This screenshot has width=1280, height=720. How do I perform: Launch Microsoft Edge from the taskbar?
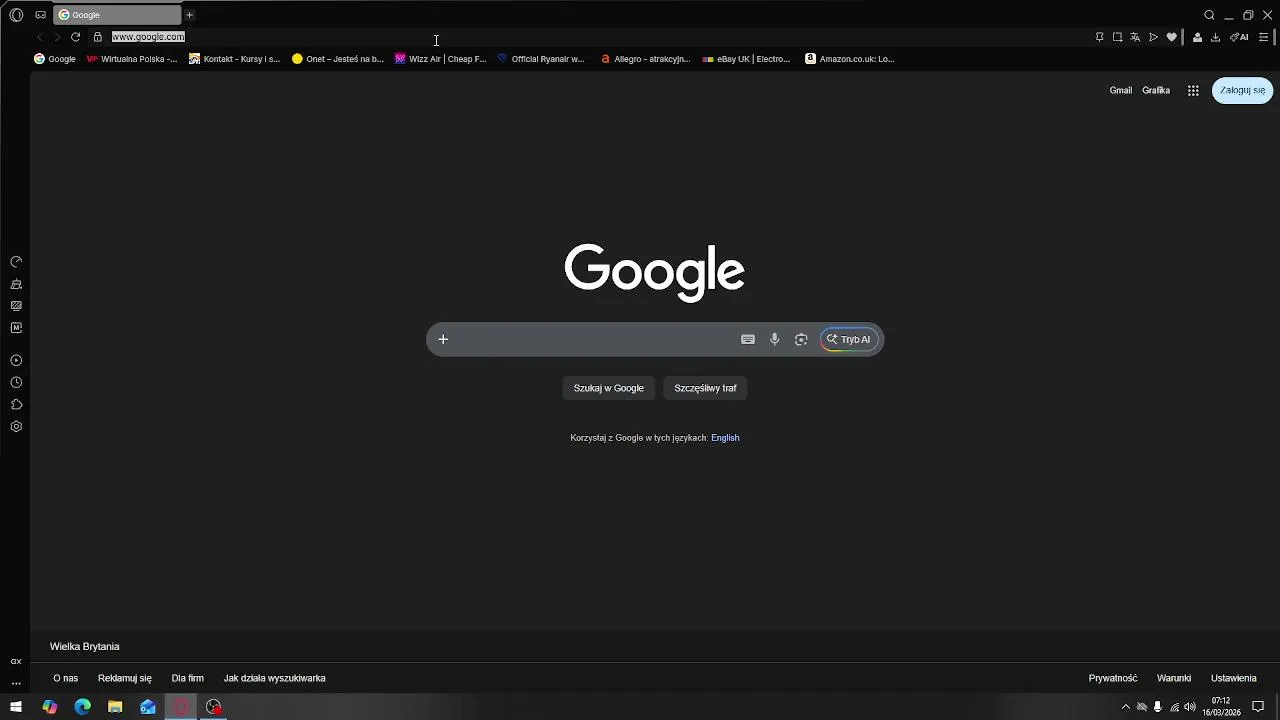pos(83,707)
